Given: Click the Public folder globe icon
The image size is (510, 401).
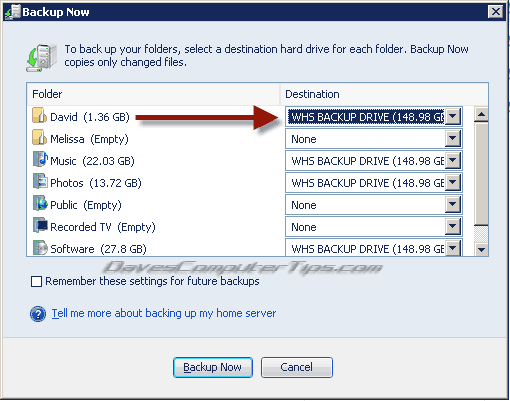Looking at the screenshot, I should tap(40, 203).
